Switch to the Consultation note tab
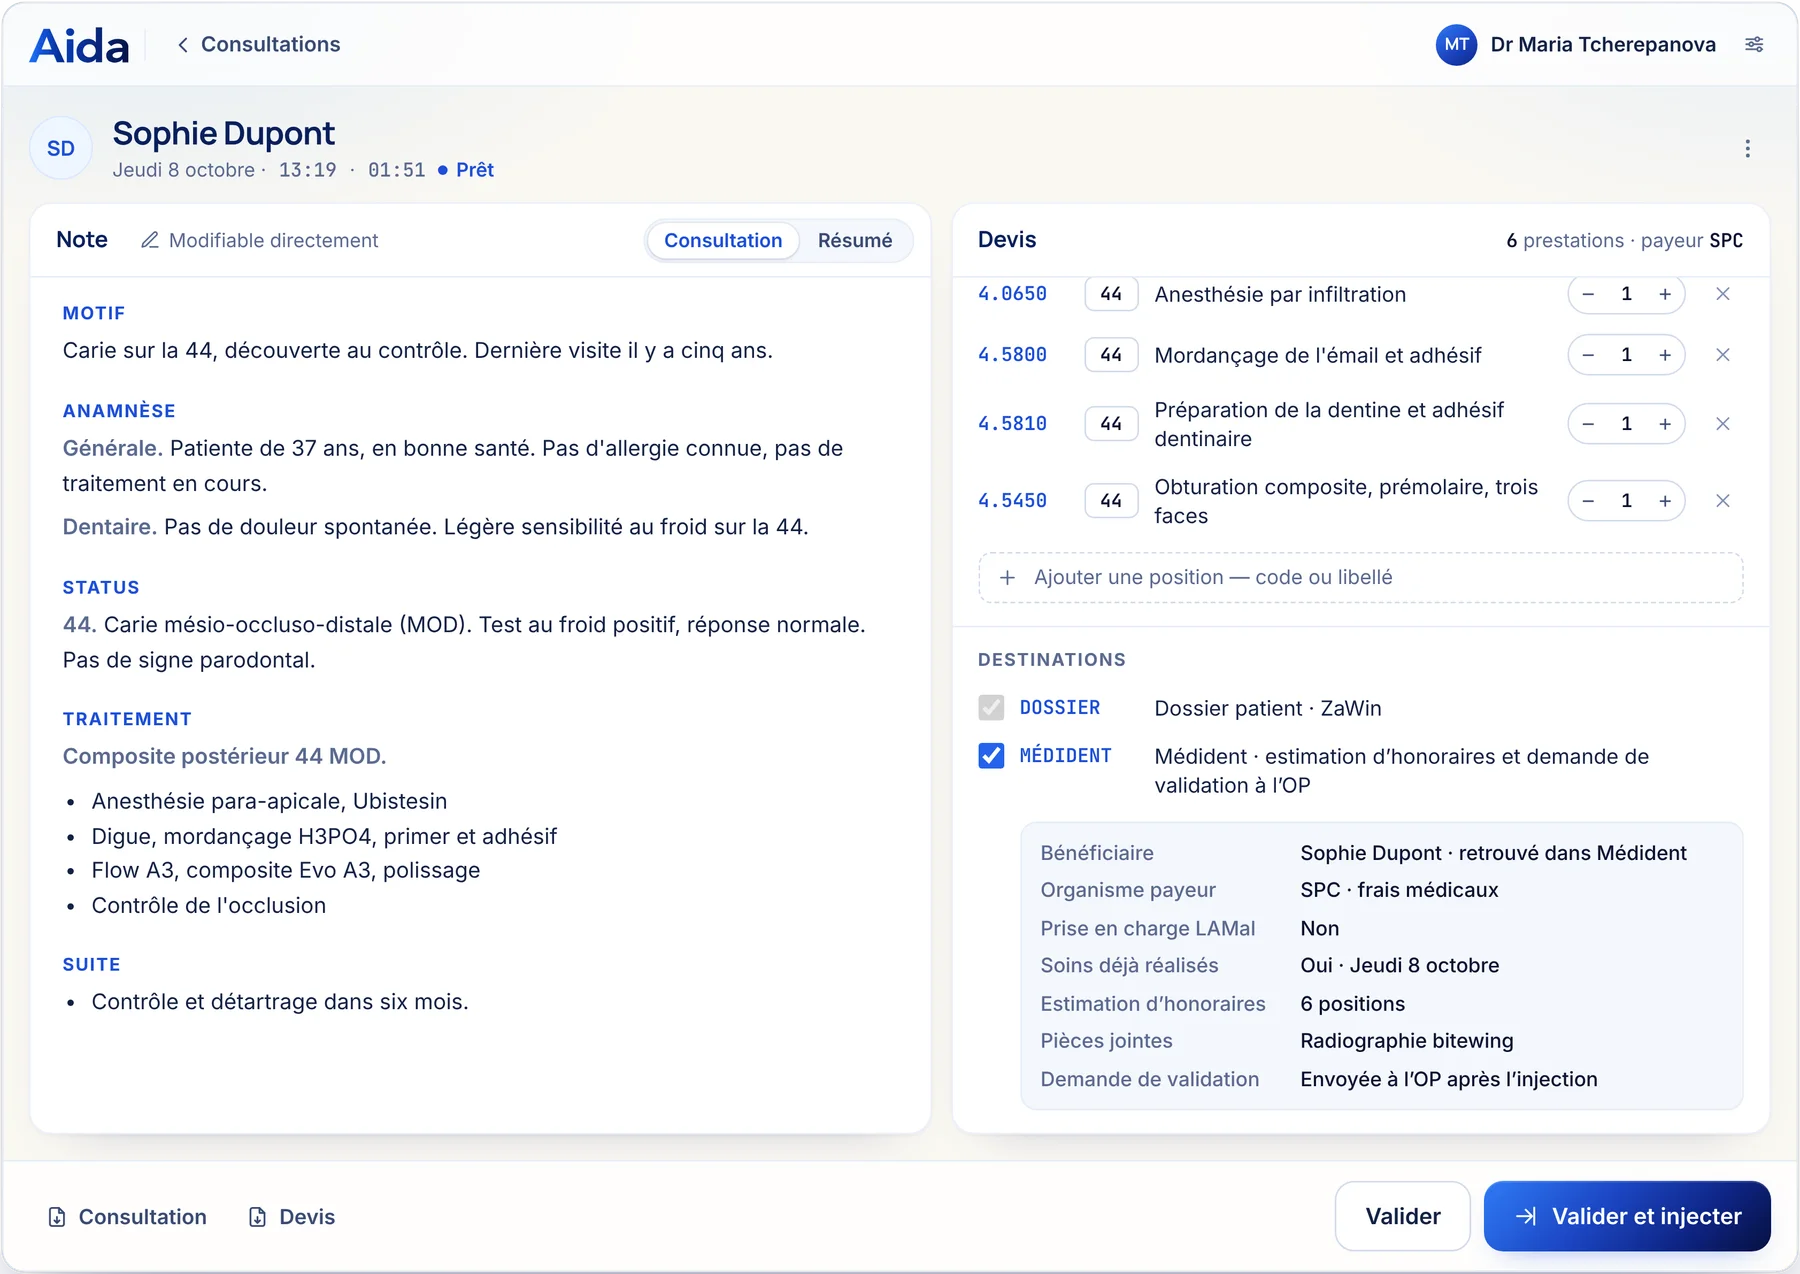 point(723,240)
